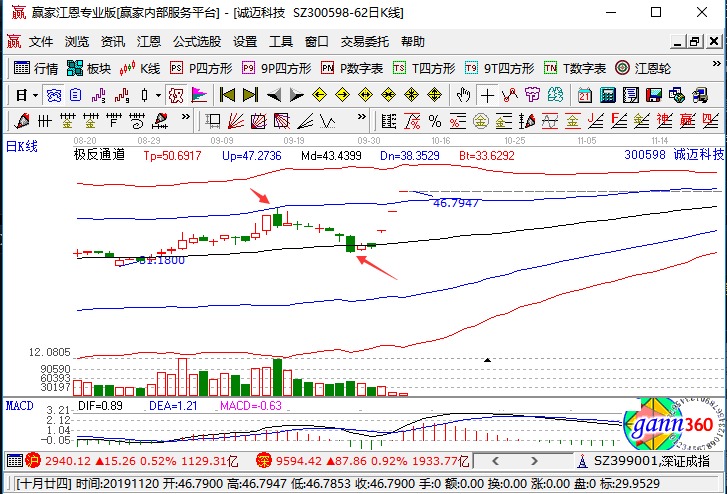Open the 文件 menu
The image size is (727, 494).
point(41,42)
